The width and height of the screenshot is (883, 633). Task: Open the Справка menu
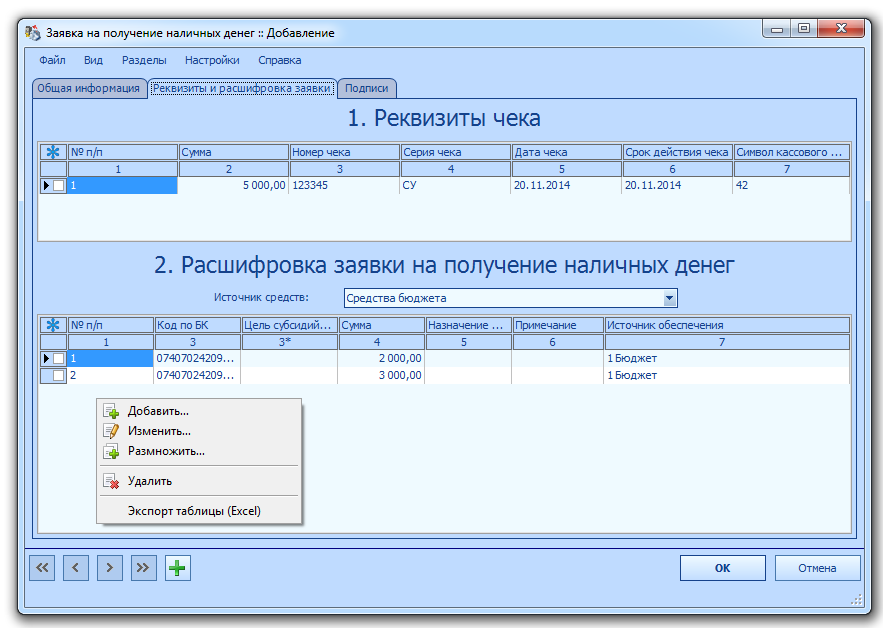point(280,60)
